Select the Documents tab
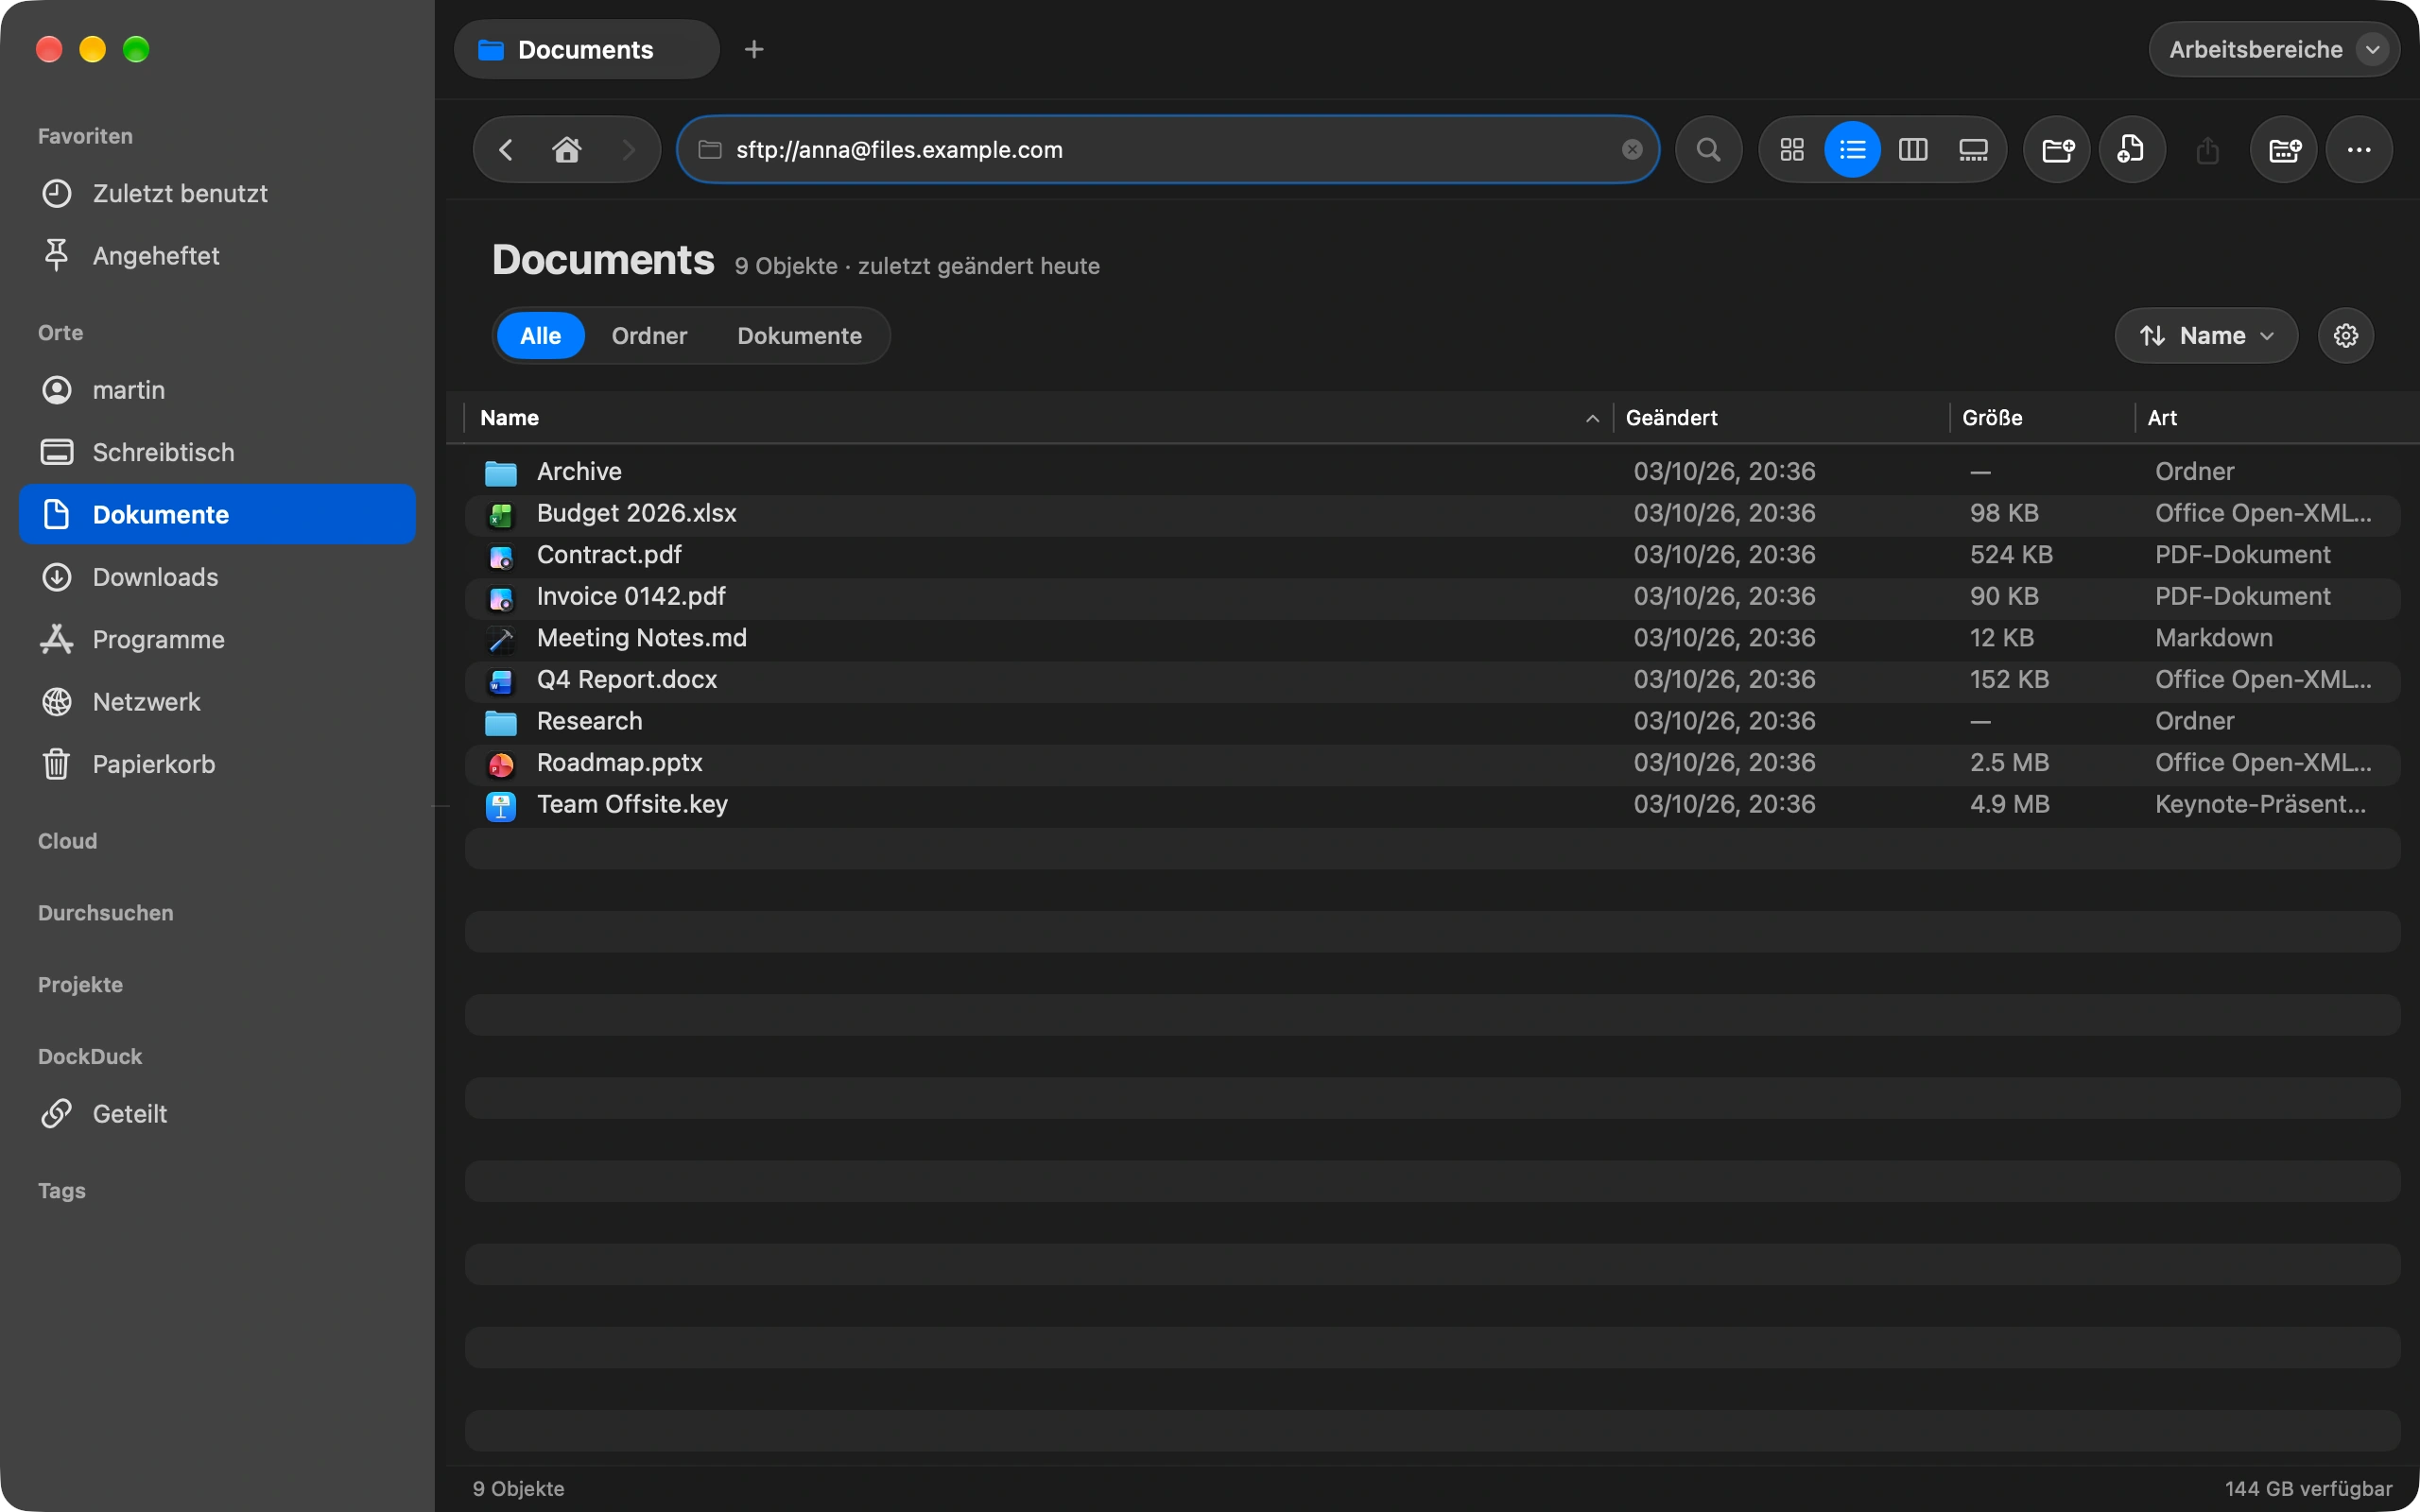The width and height of the screenshot is (2420, 1512). pos(586,49)
